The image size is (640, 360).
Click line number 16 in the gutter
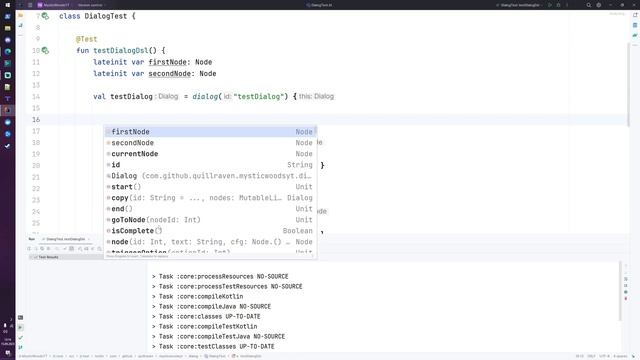(x=36, y=120)
